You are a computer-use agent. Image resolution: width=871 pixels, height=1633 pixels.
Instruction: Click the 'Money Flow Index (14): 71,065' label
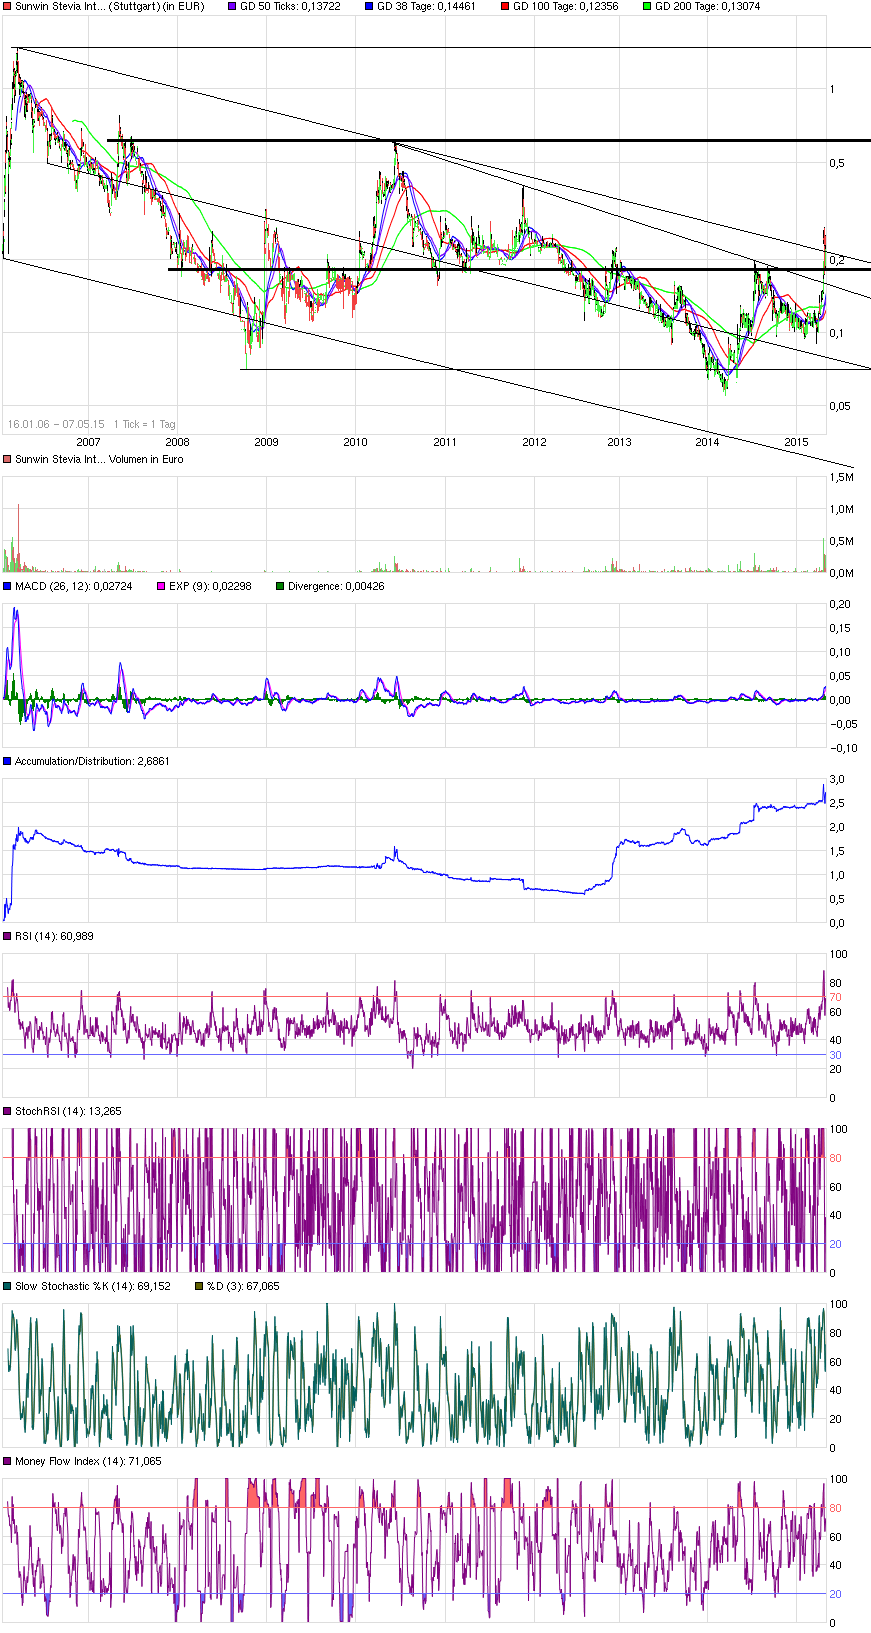coord(88,1461)
